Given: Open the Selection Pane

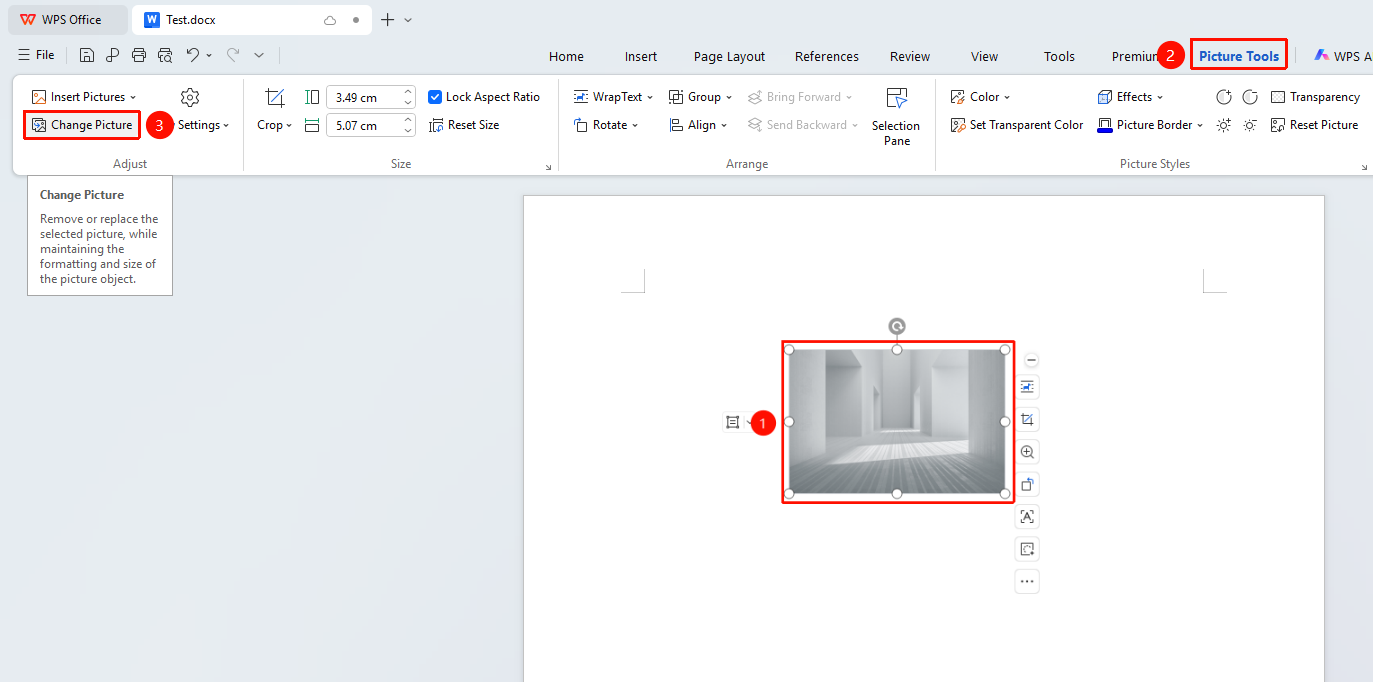Looking at the screenshot, I should pos(896,116).
